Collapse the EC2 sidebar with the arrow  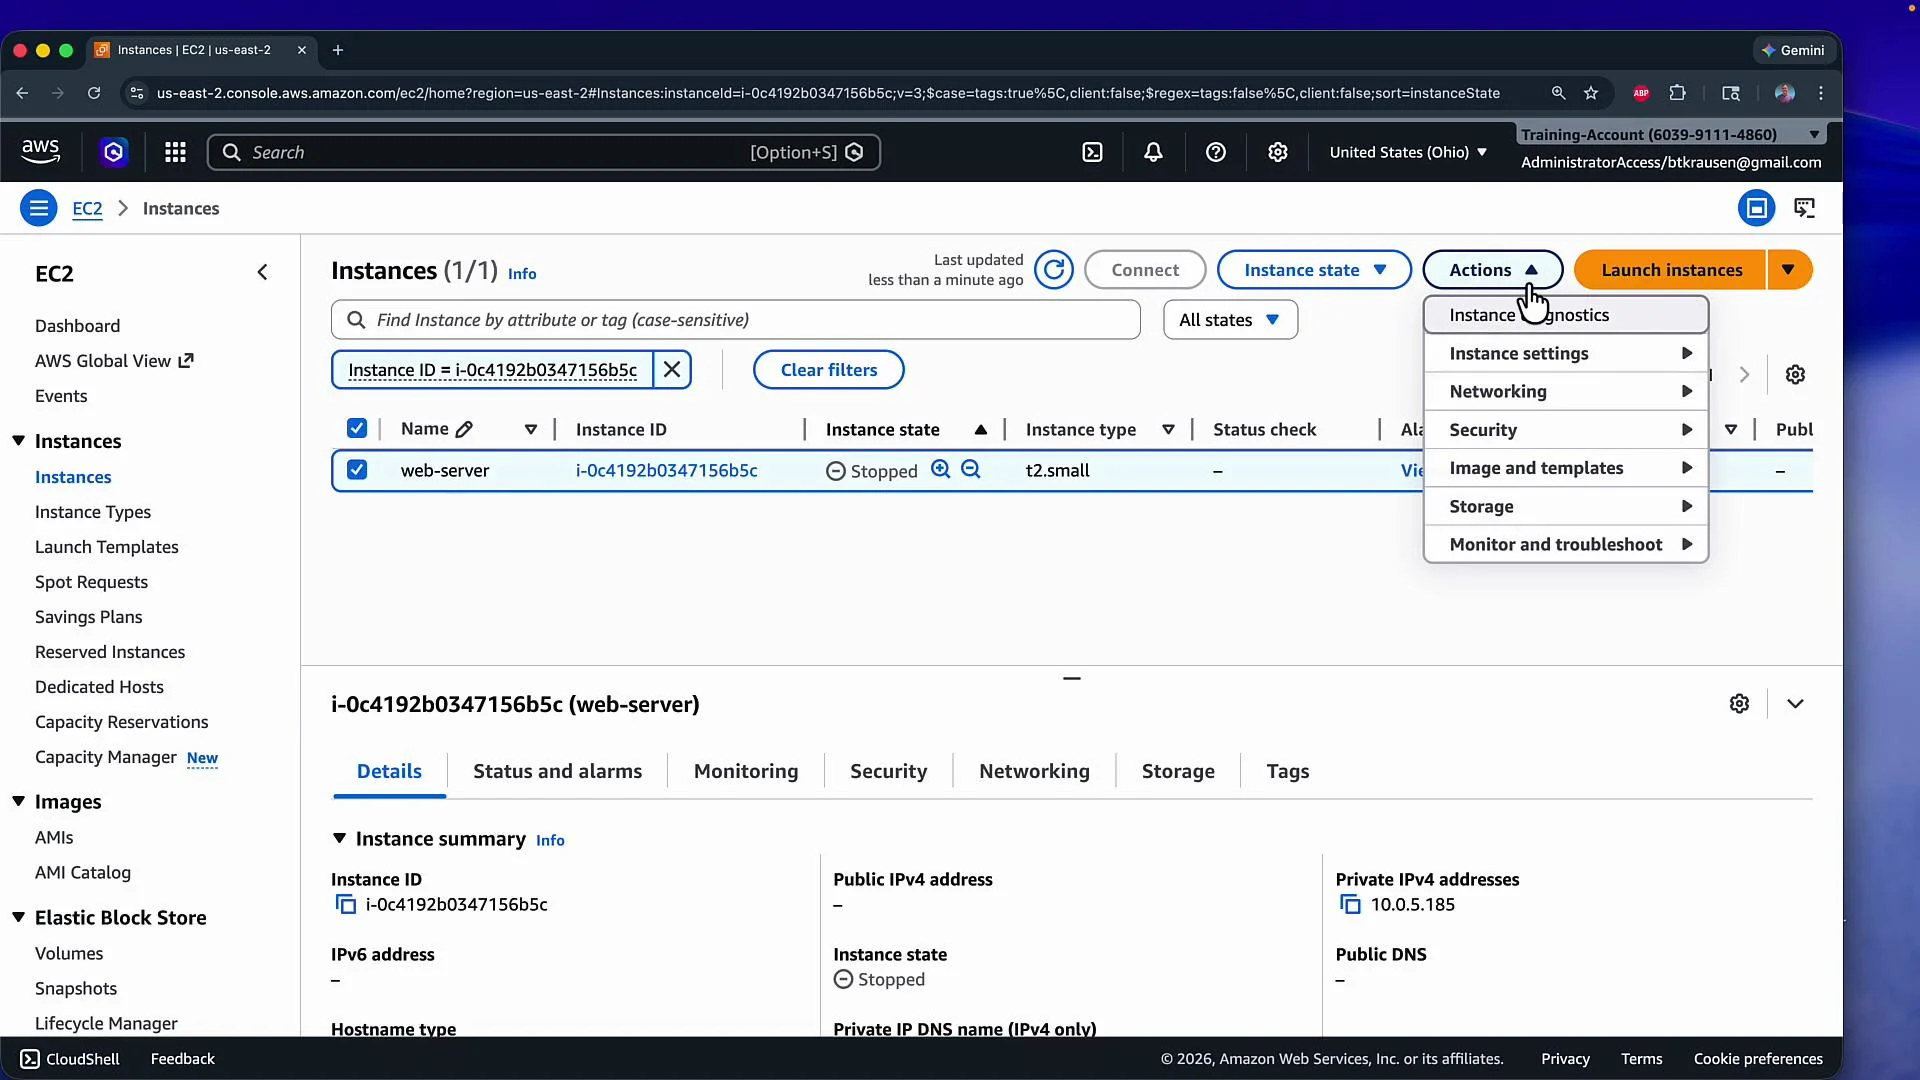(x=262, y=272)
